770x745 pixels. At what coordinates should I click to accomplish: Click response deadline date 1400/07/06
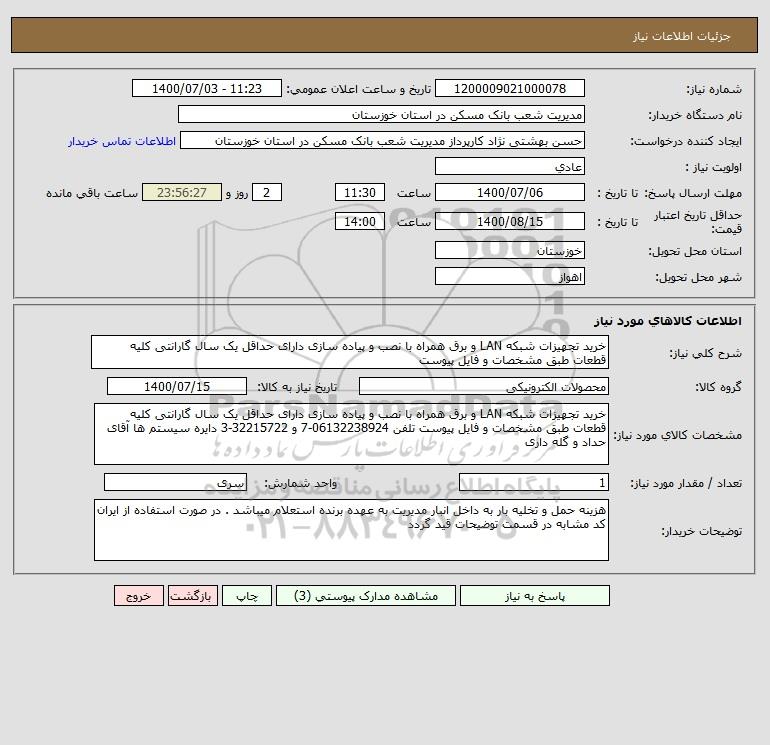(510, 193)
